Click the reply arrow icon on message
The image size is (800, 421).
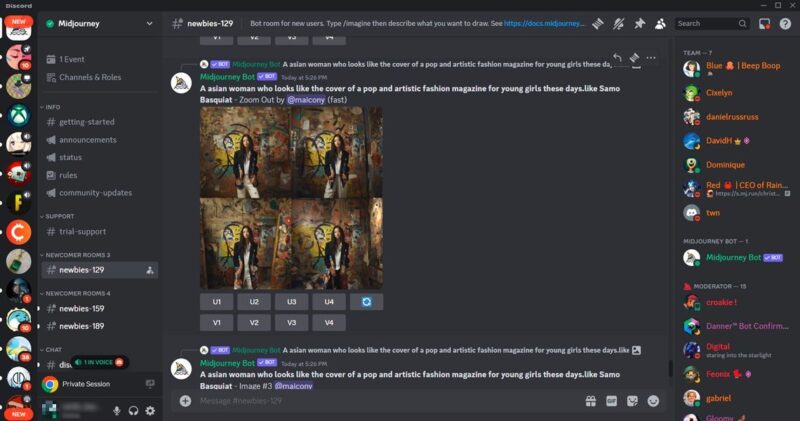click(617, 58)
